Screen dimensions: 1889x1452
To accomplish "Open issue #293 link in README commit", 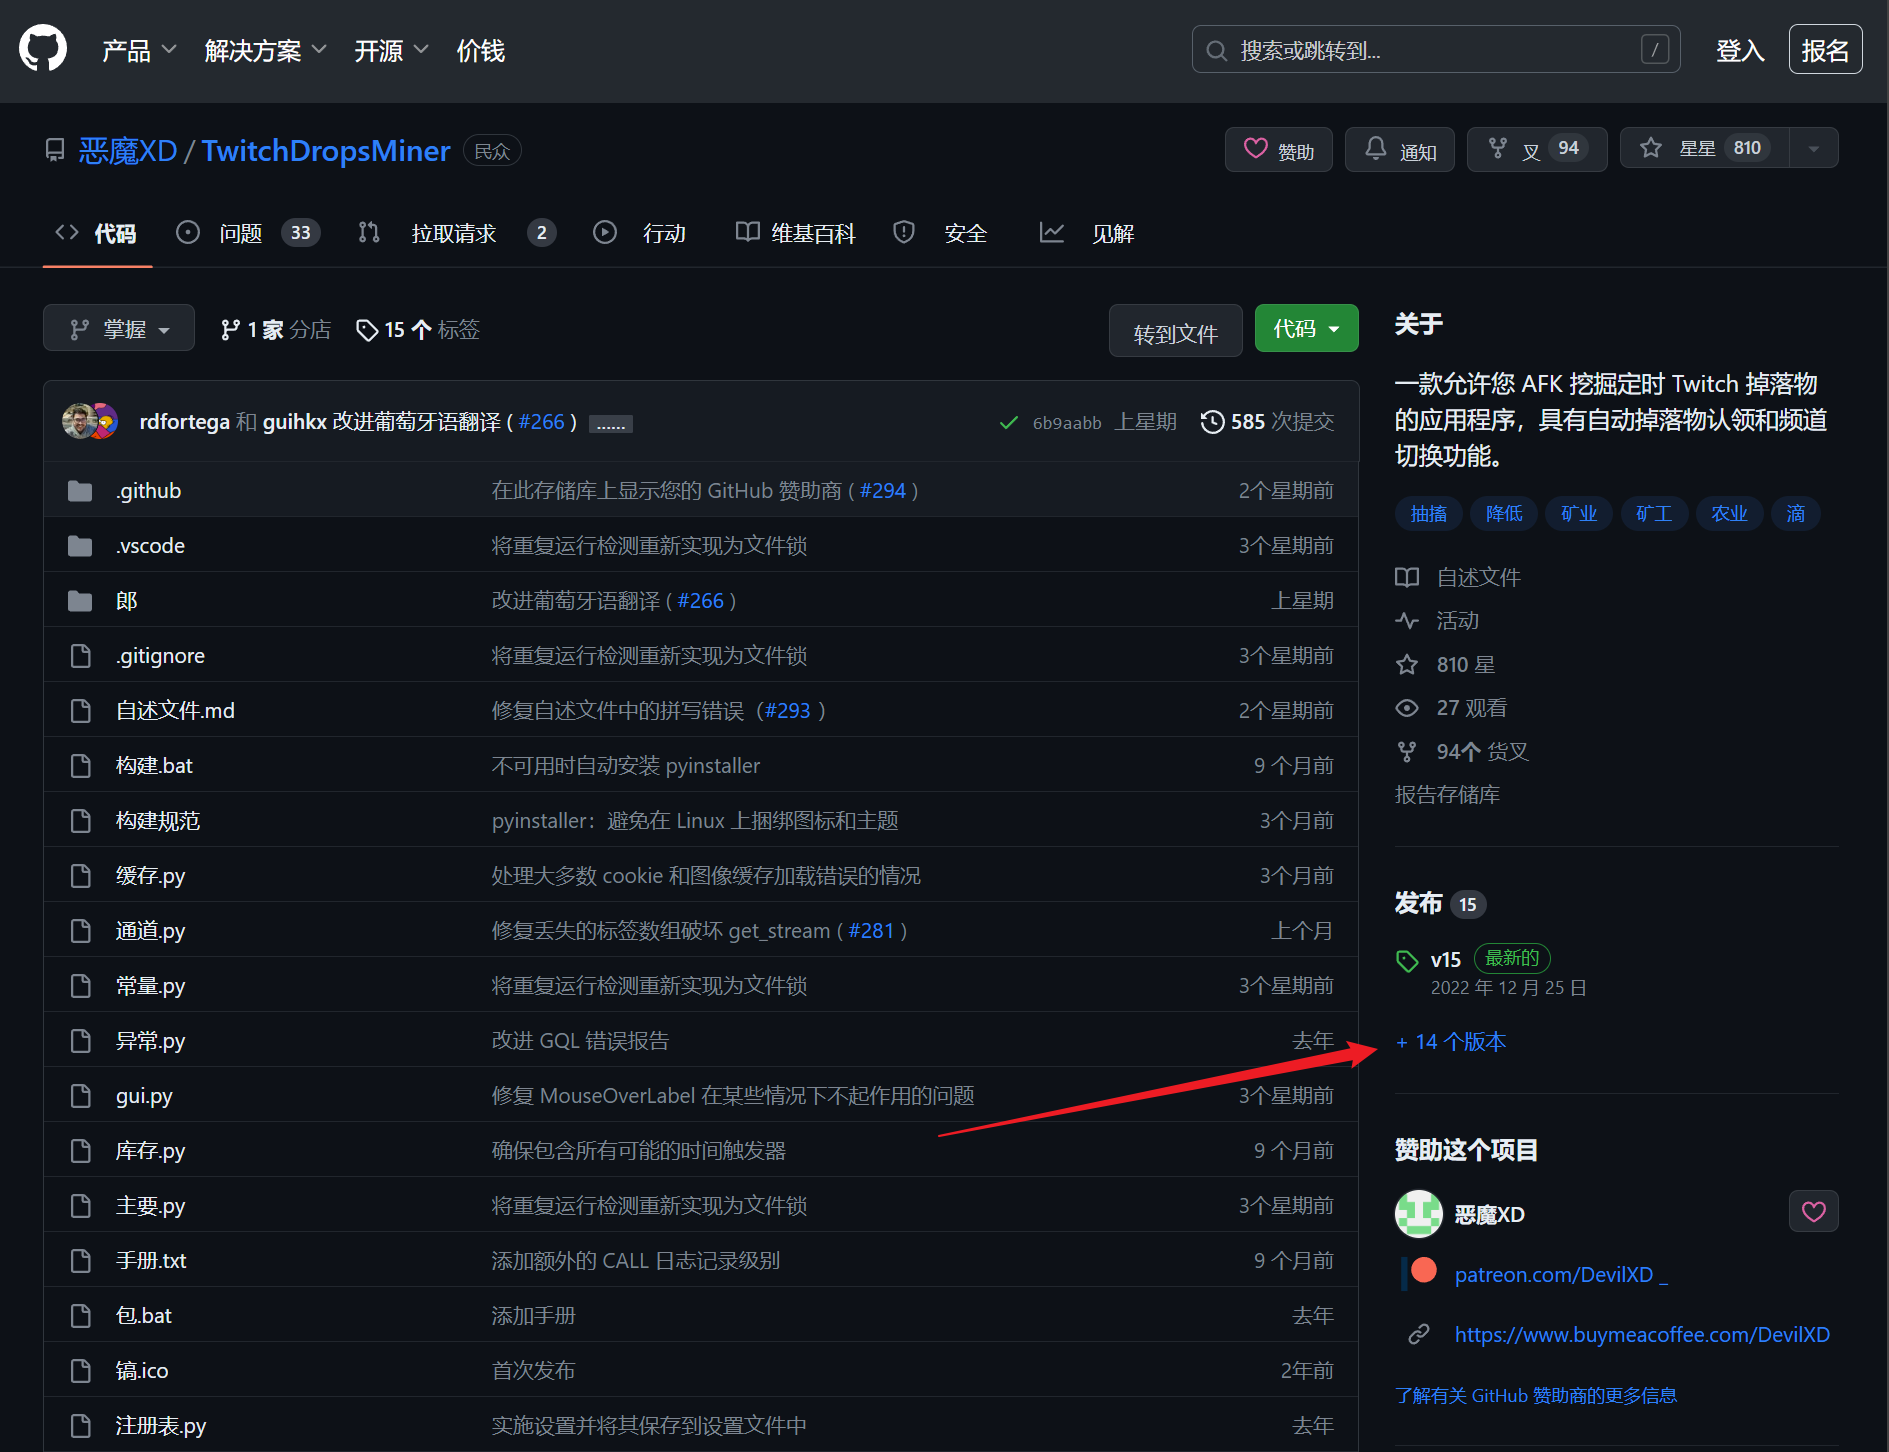I will (787, 710).
